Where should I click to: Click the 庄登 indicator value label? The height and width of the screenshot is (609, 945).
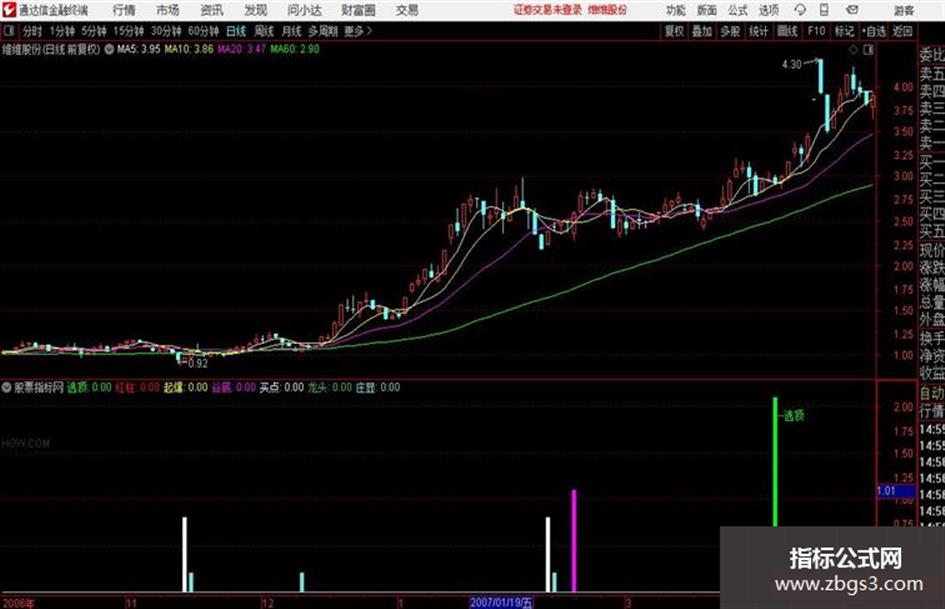click(378, 388)
